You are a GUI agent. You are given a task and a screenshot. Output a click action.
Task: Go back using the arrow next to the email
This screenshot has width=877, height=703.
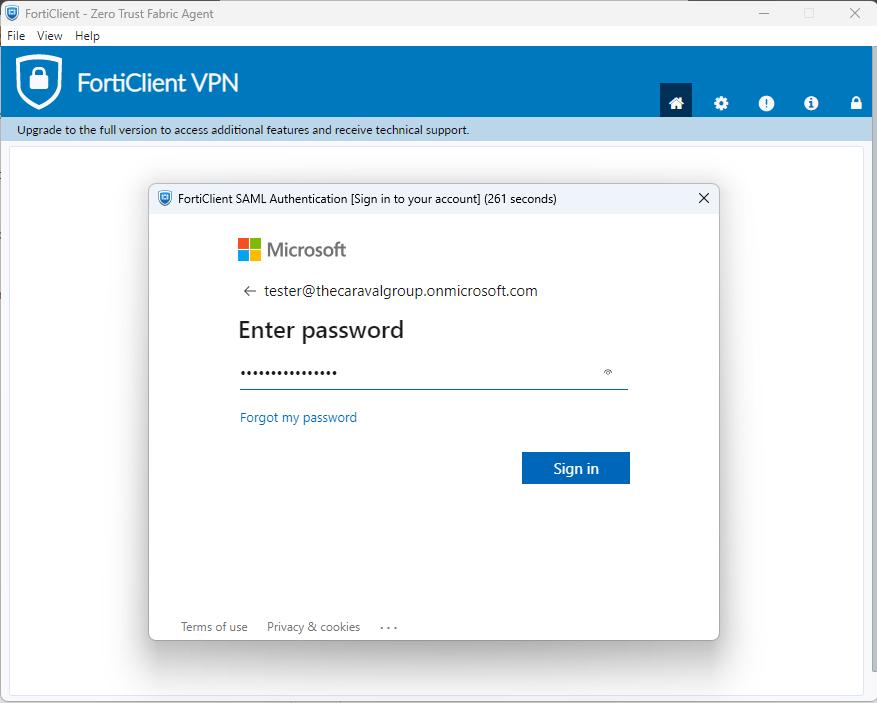(249, 291)
